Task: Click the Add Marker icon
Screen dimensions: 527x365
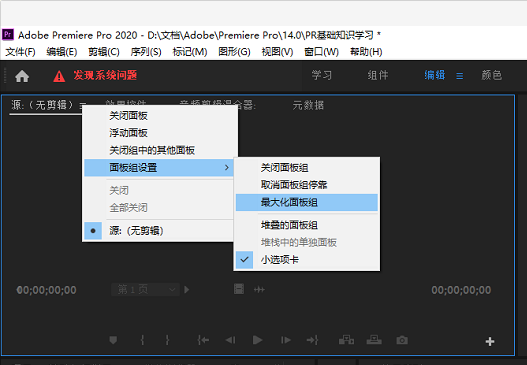Action: pyautogui.click(x=113, y=340)
